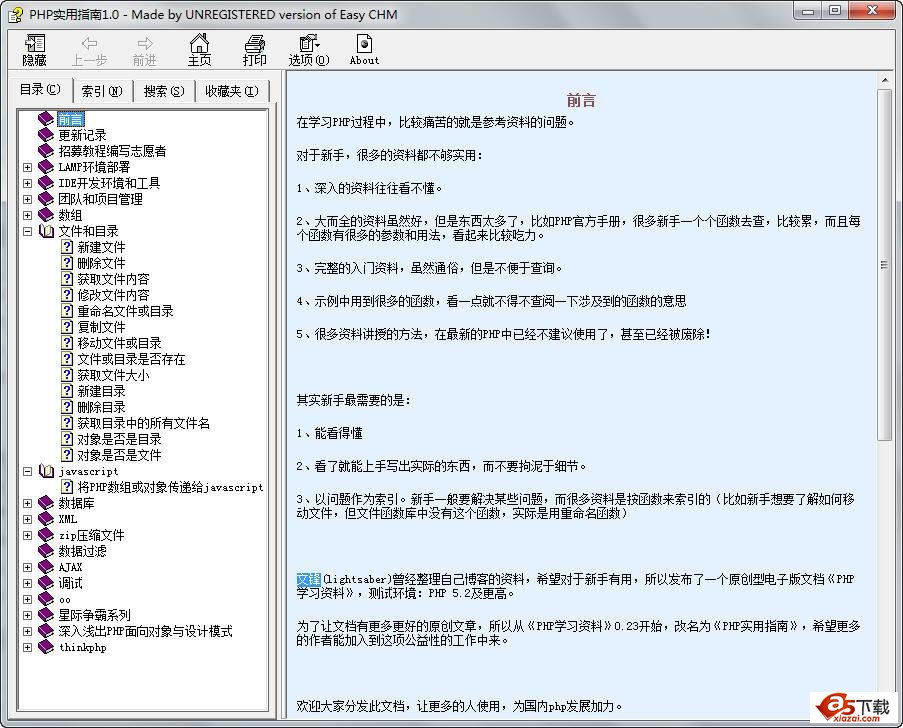Image resolution: width=903 pixels, height=728 pixels.
Task: Expand the XML tree node
Action: click(x=28, y=520)
